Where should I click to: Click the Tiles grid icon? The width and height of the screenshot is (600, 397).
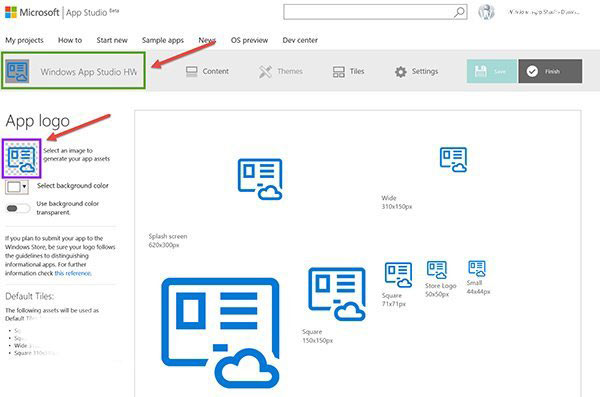click(x=339, y=72)
